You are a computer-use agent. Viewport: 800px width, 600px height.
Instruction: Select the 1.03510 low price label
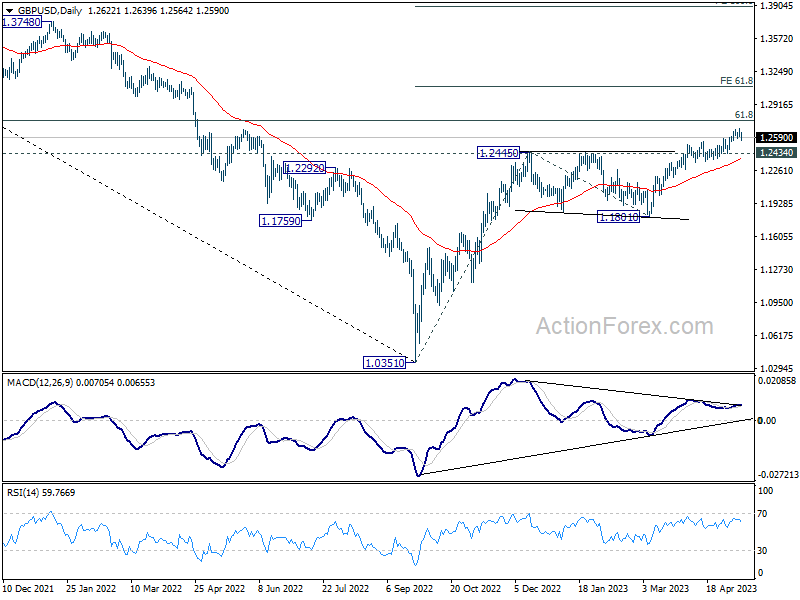tap(385, 363)
